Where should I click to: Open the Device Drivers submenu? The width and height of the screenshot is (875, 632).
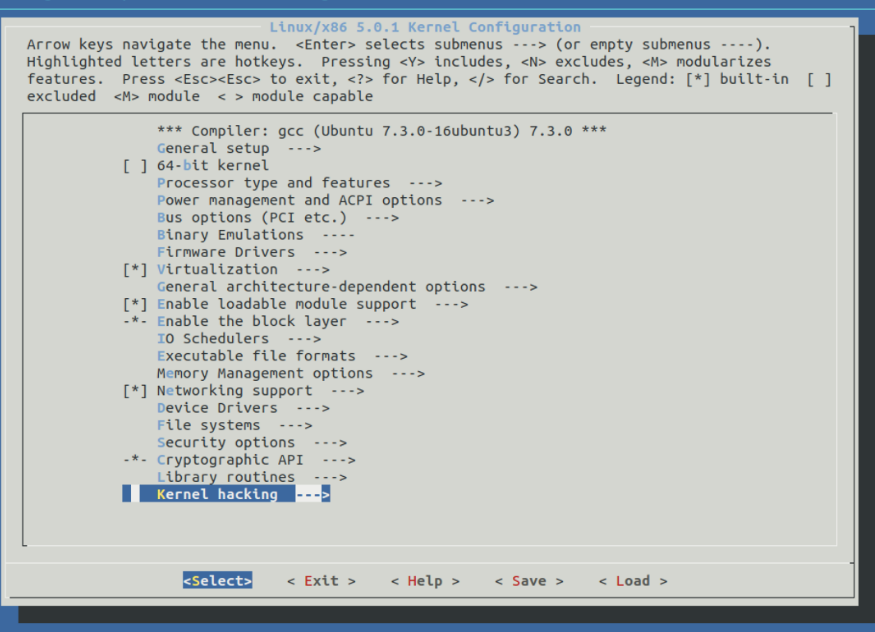pyautogui.click(x=243, y=408)
